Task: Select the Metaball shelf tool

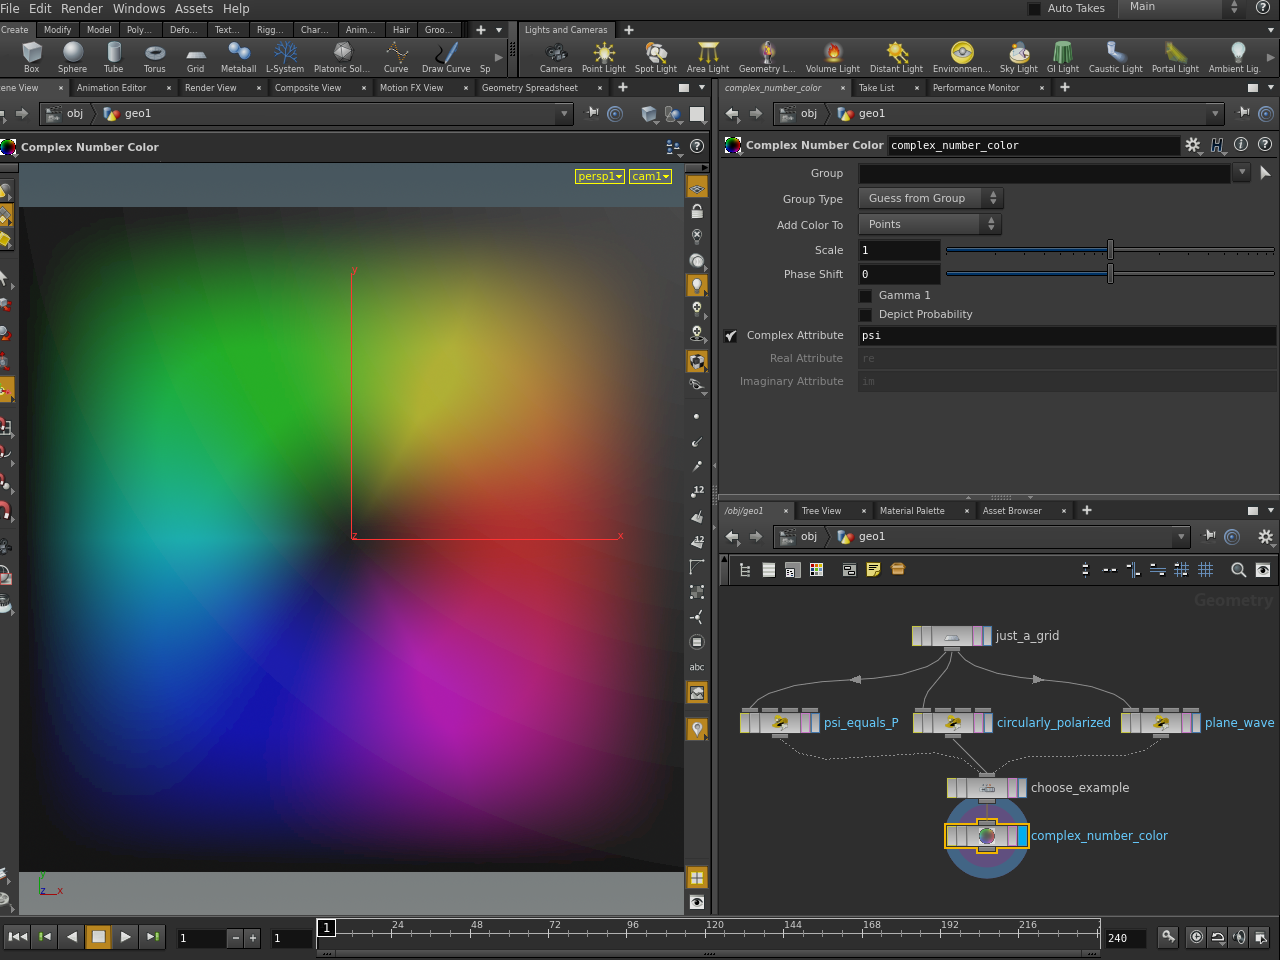Action: [x=238, y=57]
